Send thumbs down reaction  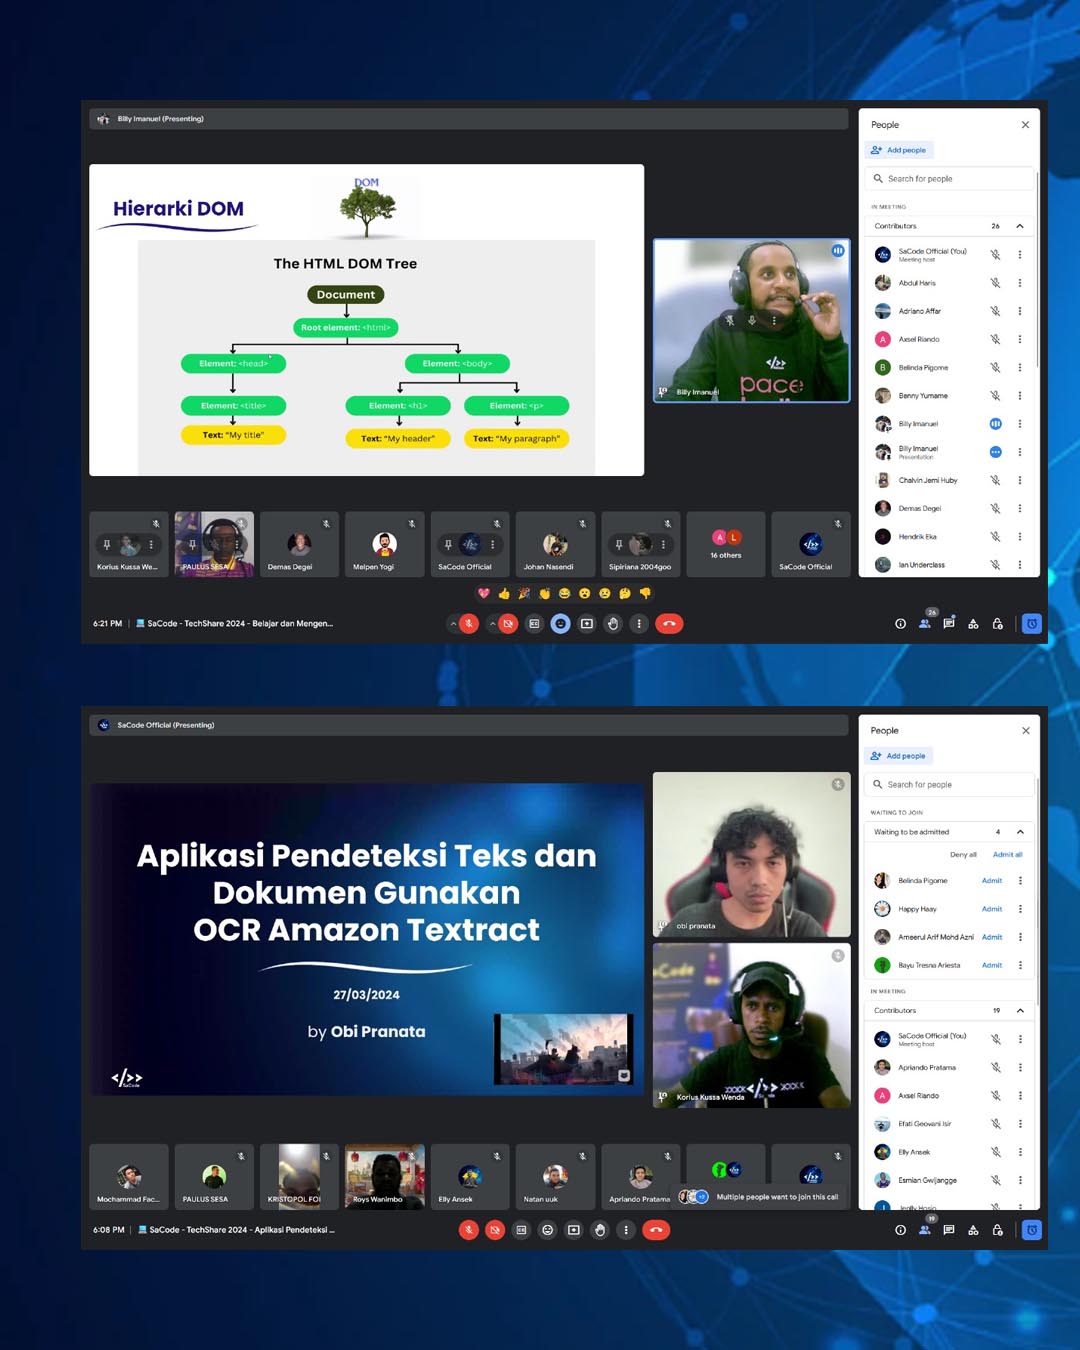click(x=645, y=594)
